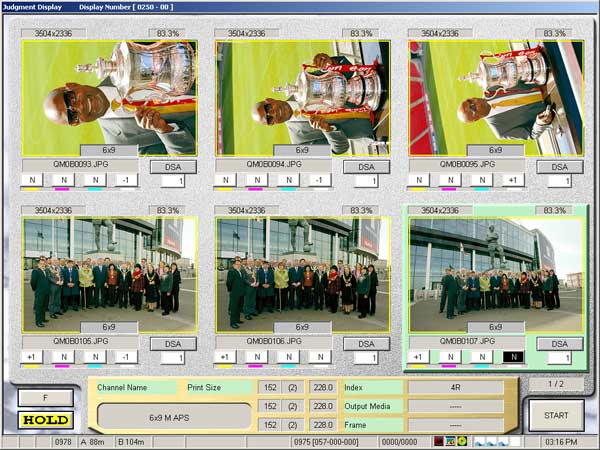Click print count field of QM0B0095.JPG
The width and height of the screenshot is (600, 450).
(559, 181)
